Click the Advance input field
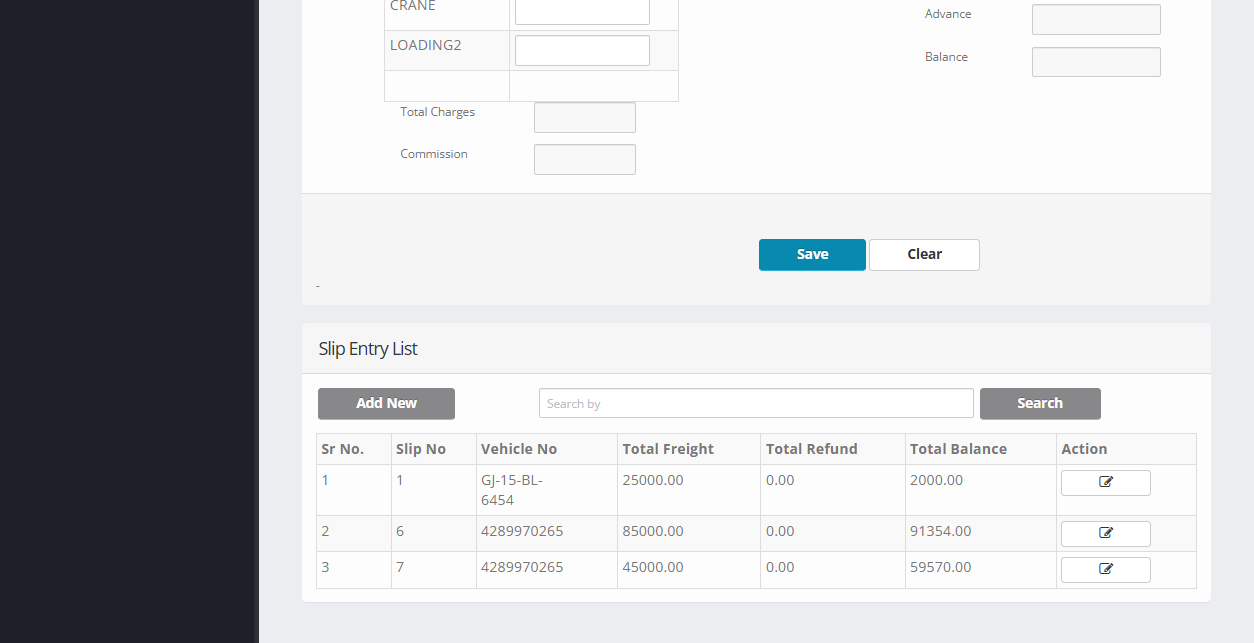Viewport: 1254px width, 643px height. [x=1096, y=20]
